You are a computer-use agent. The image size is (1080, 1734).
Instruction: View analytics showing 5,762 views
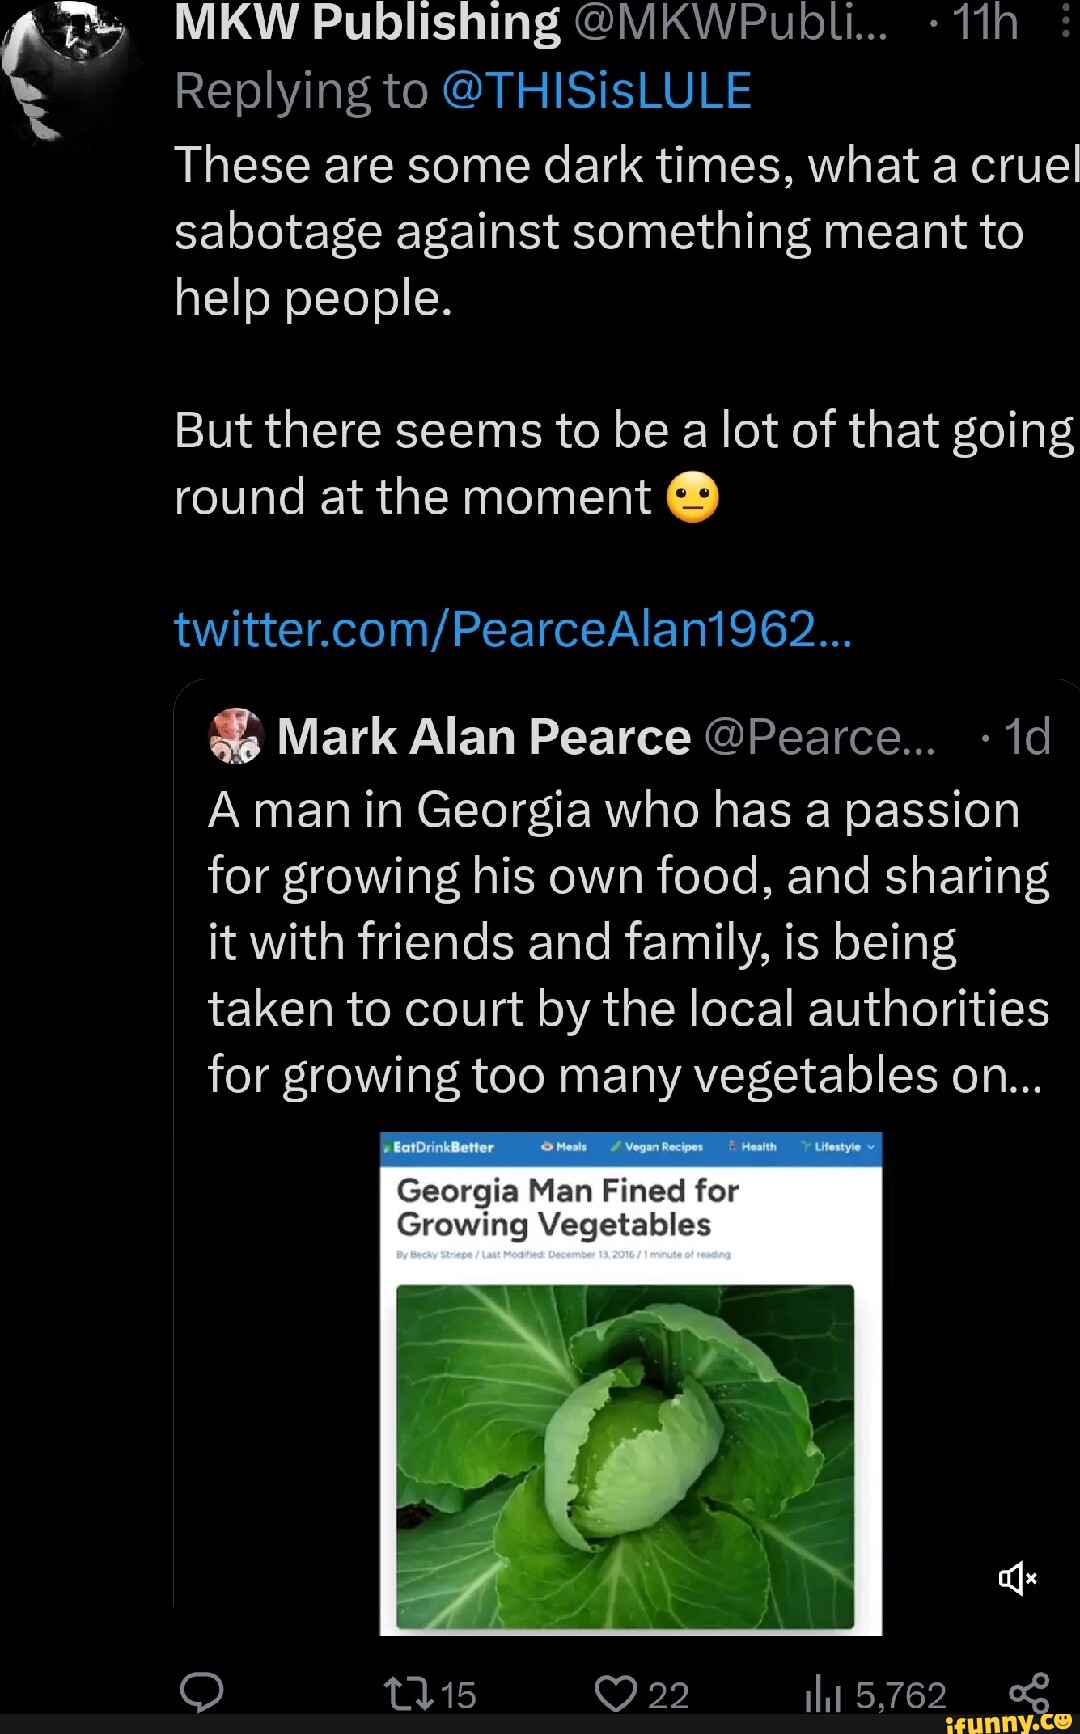click(875, 1694)
